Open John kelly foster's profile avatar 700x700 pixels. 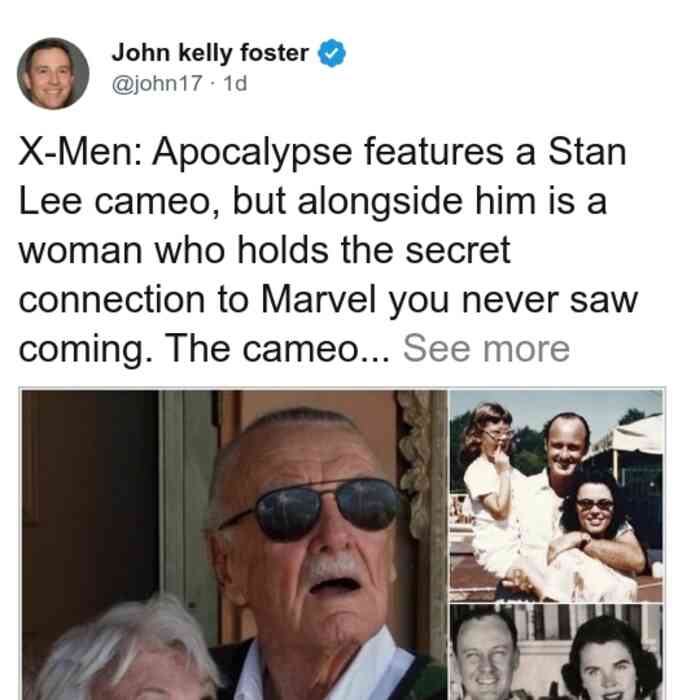click(x=53, y=74)
